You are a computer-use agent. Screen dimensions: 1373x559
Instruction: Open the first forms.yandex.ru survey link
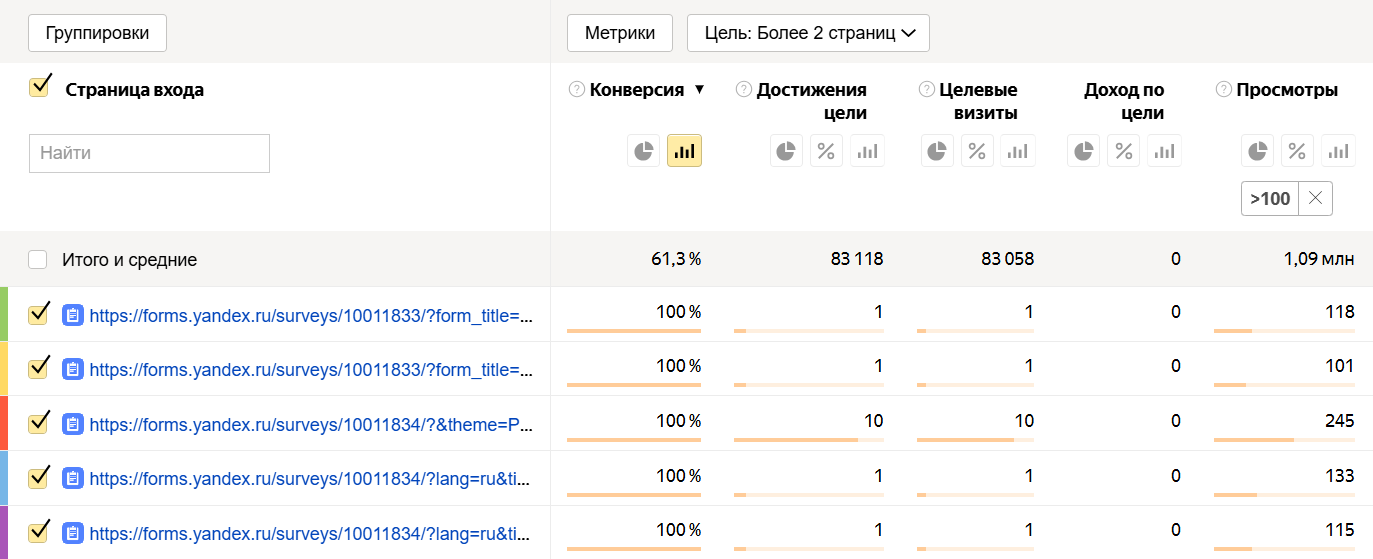click(x=310, y=315)
